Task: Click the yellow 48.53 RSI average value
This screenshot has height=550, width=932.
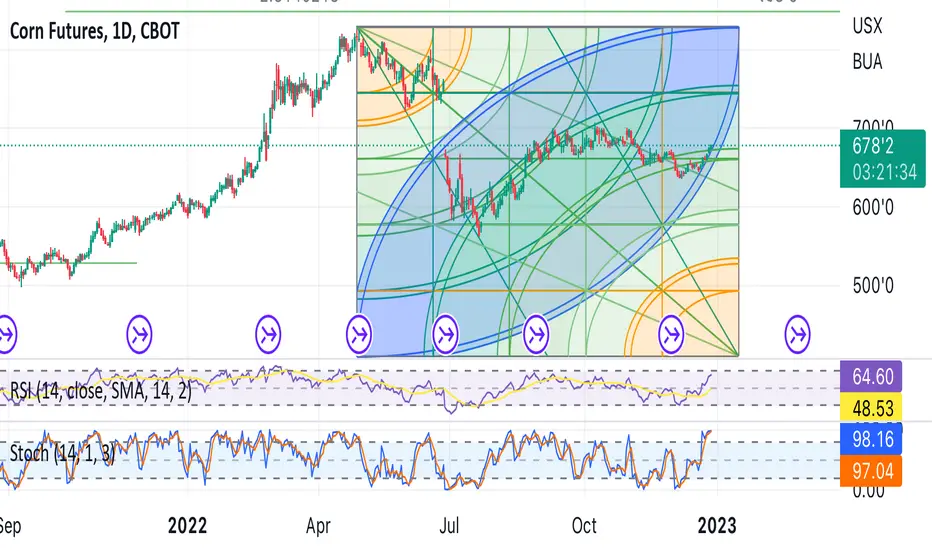Action: [871, 408]
